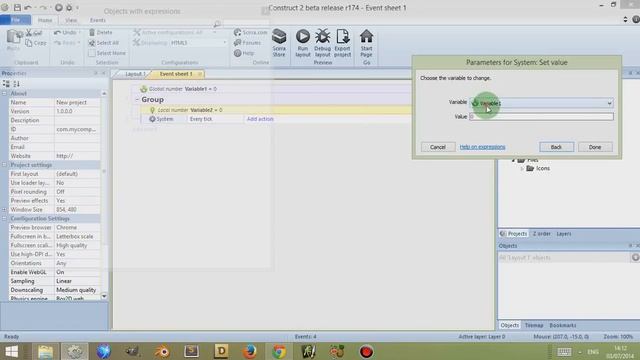Click the Downscaling Medium quality value
Image resolution: width=640 pixels, height=360 pixels.
[x=77, y=290]
